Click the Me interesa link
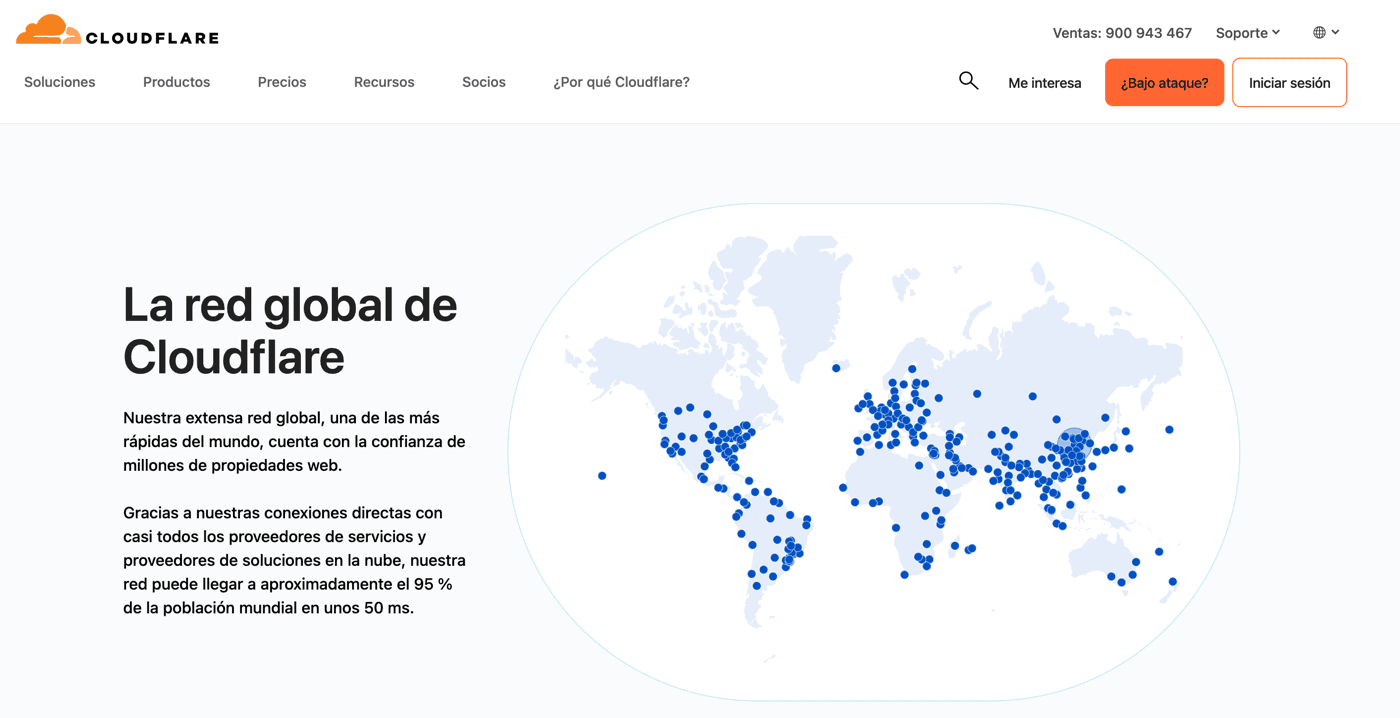 point(1045,83)
